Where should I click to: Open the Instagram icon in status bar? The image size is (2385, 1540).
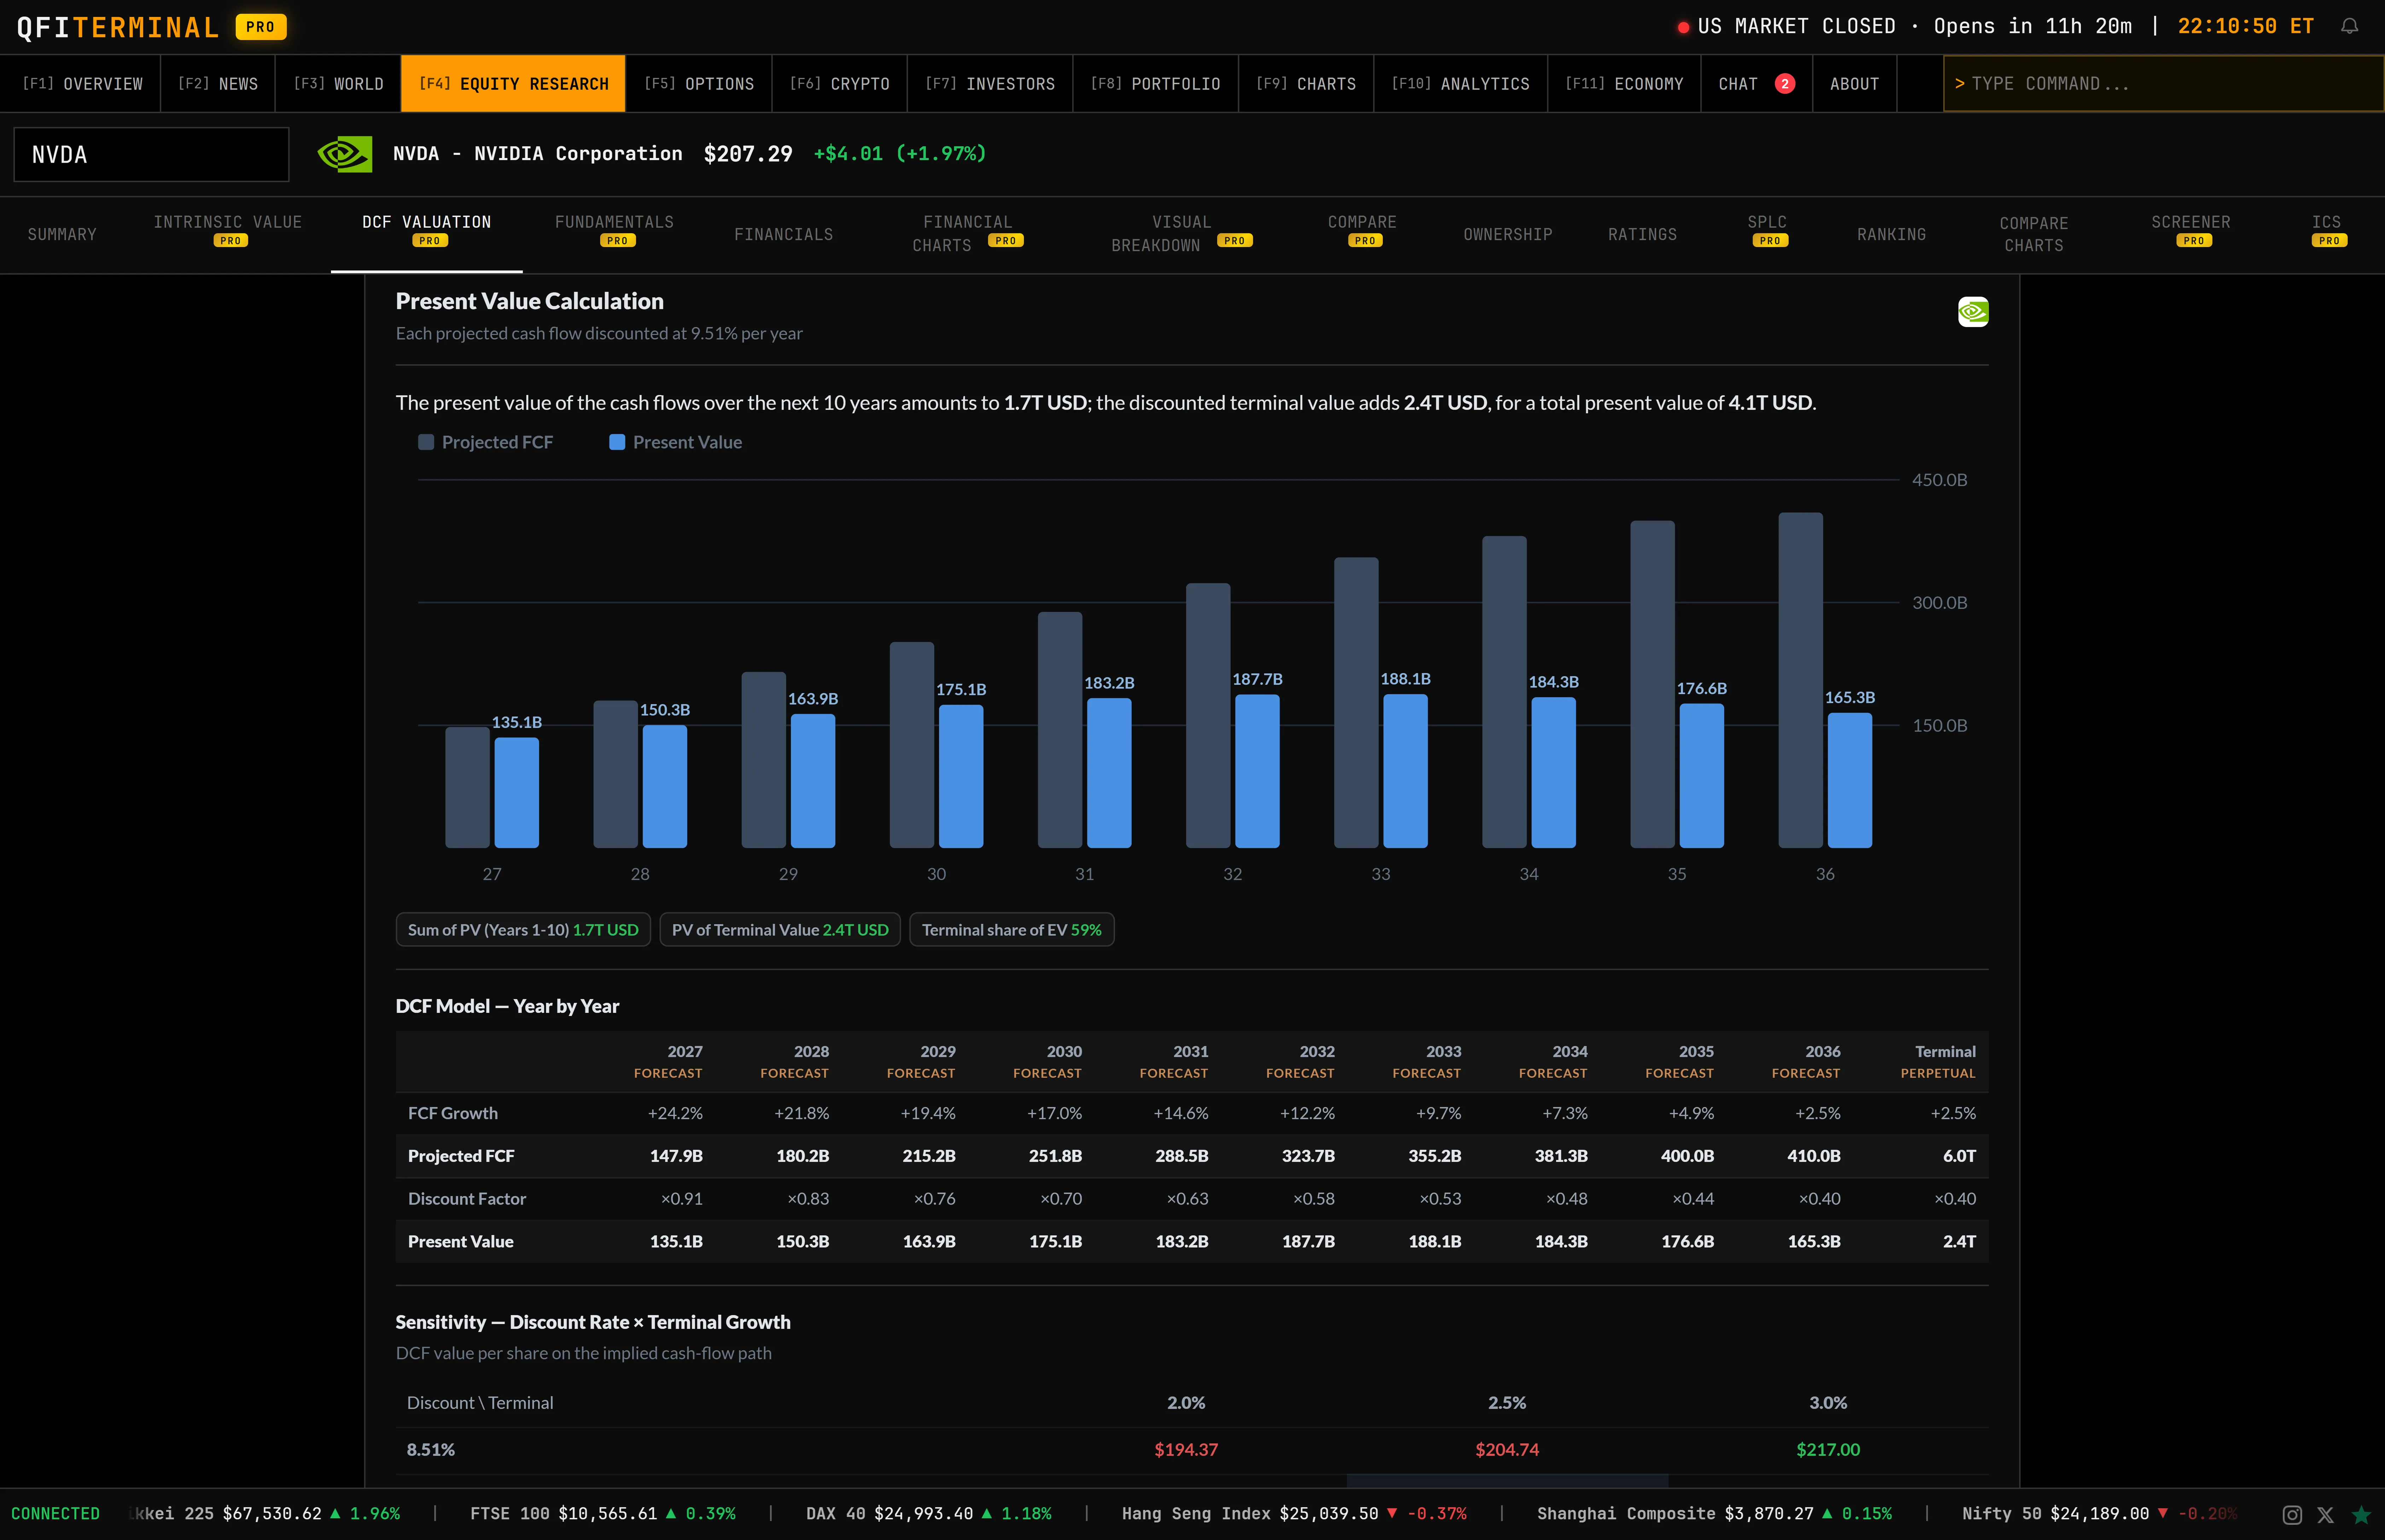tap(2292, 1515)
